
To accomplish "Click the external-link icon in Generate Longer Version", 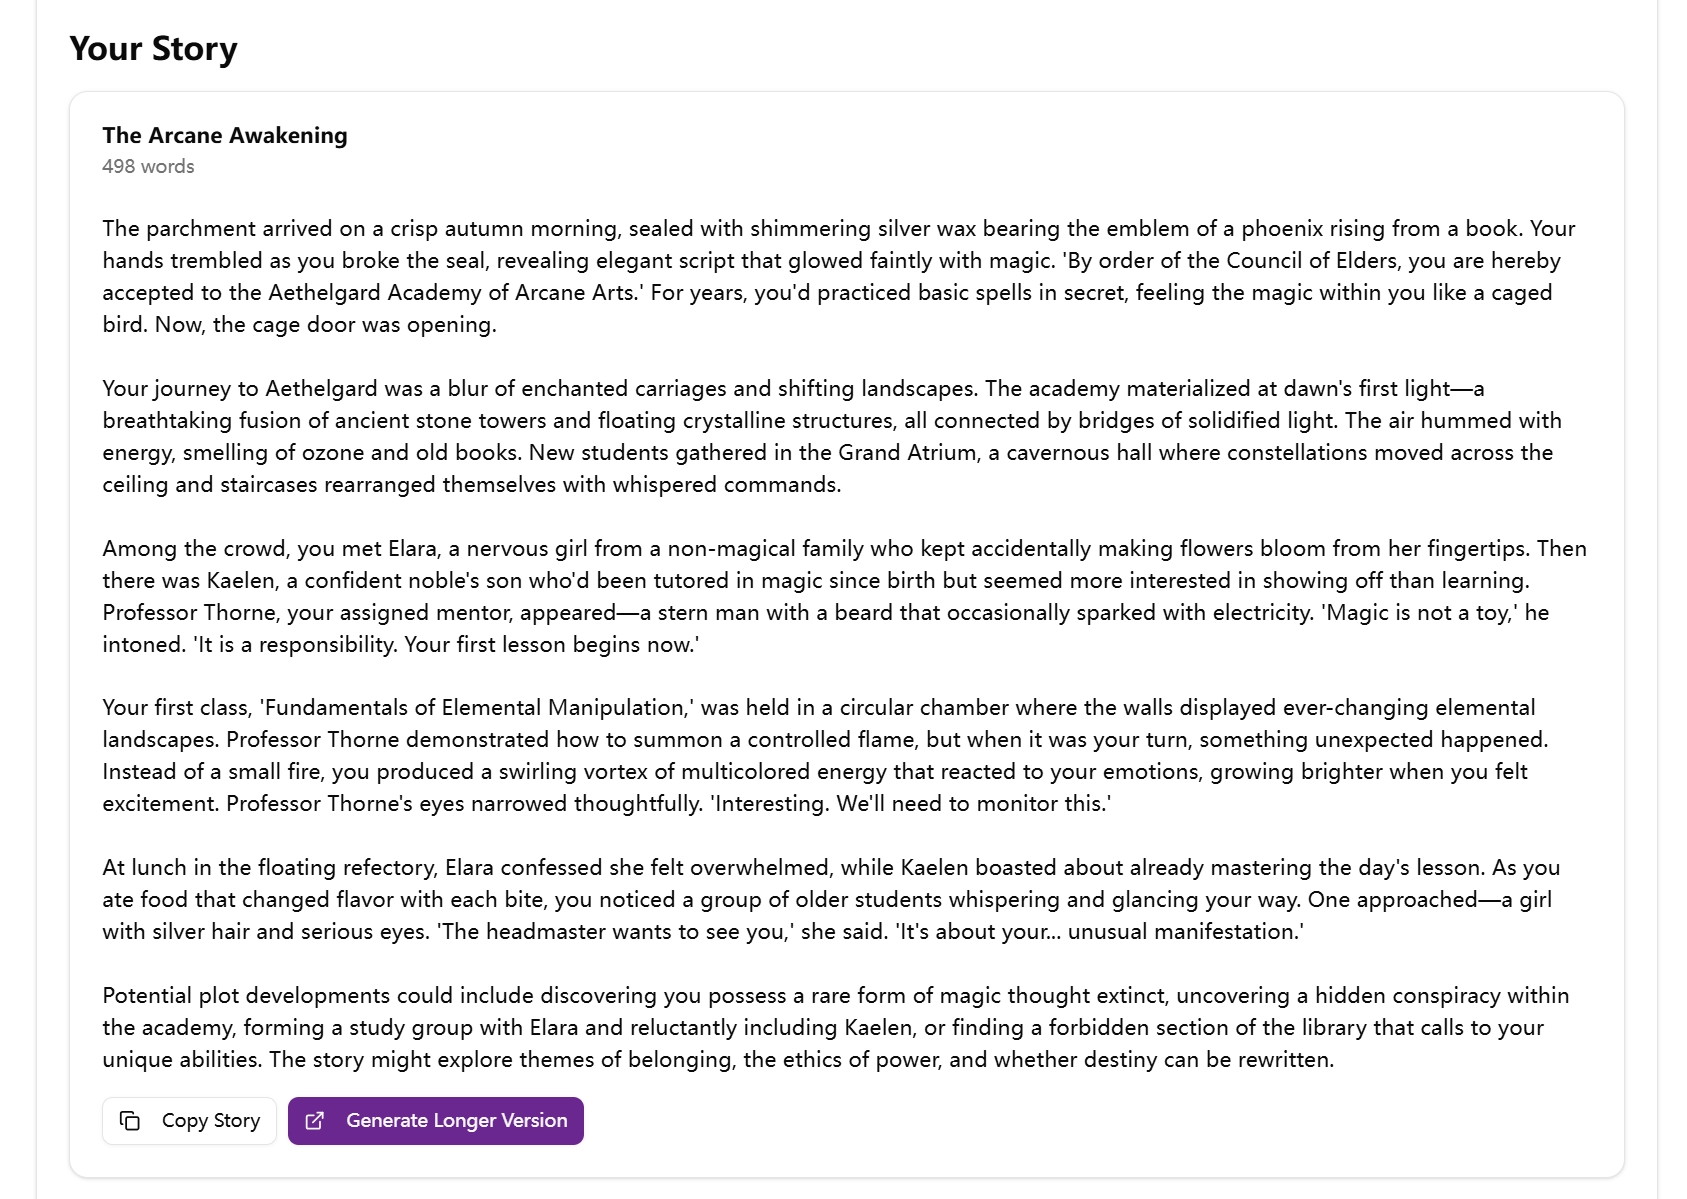I will point(314,1121).
